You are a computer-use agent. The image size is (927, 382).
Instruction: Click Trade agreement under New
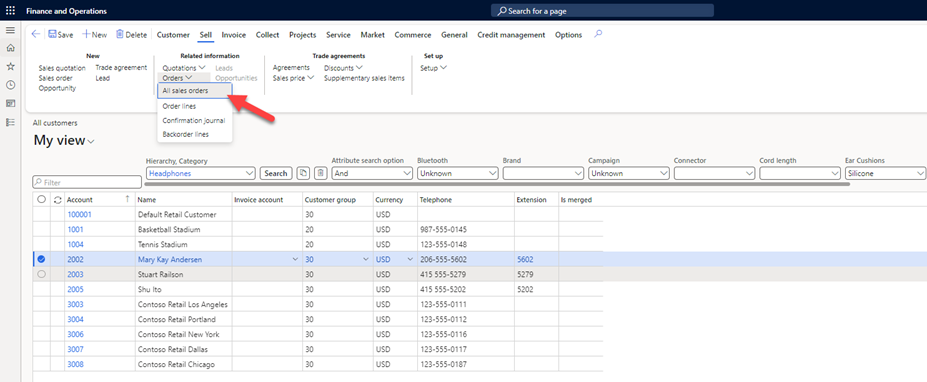point(121,67)
